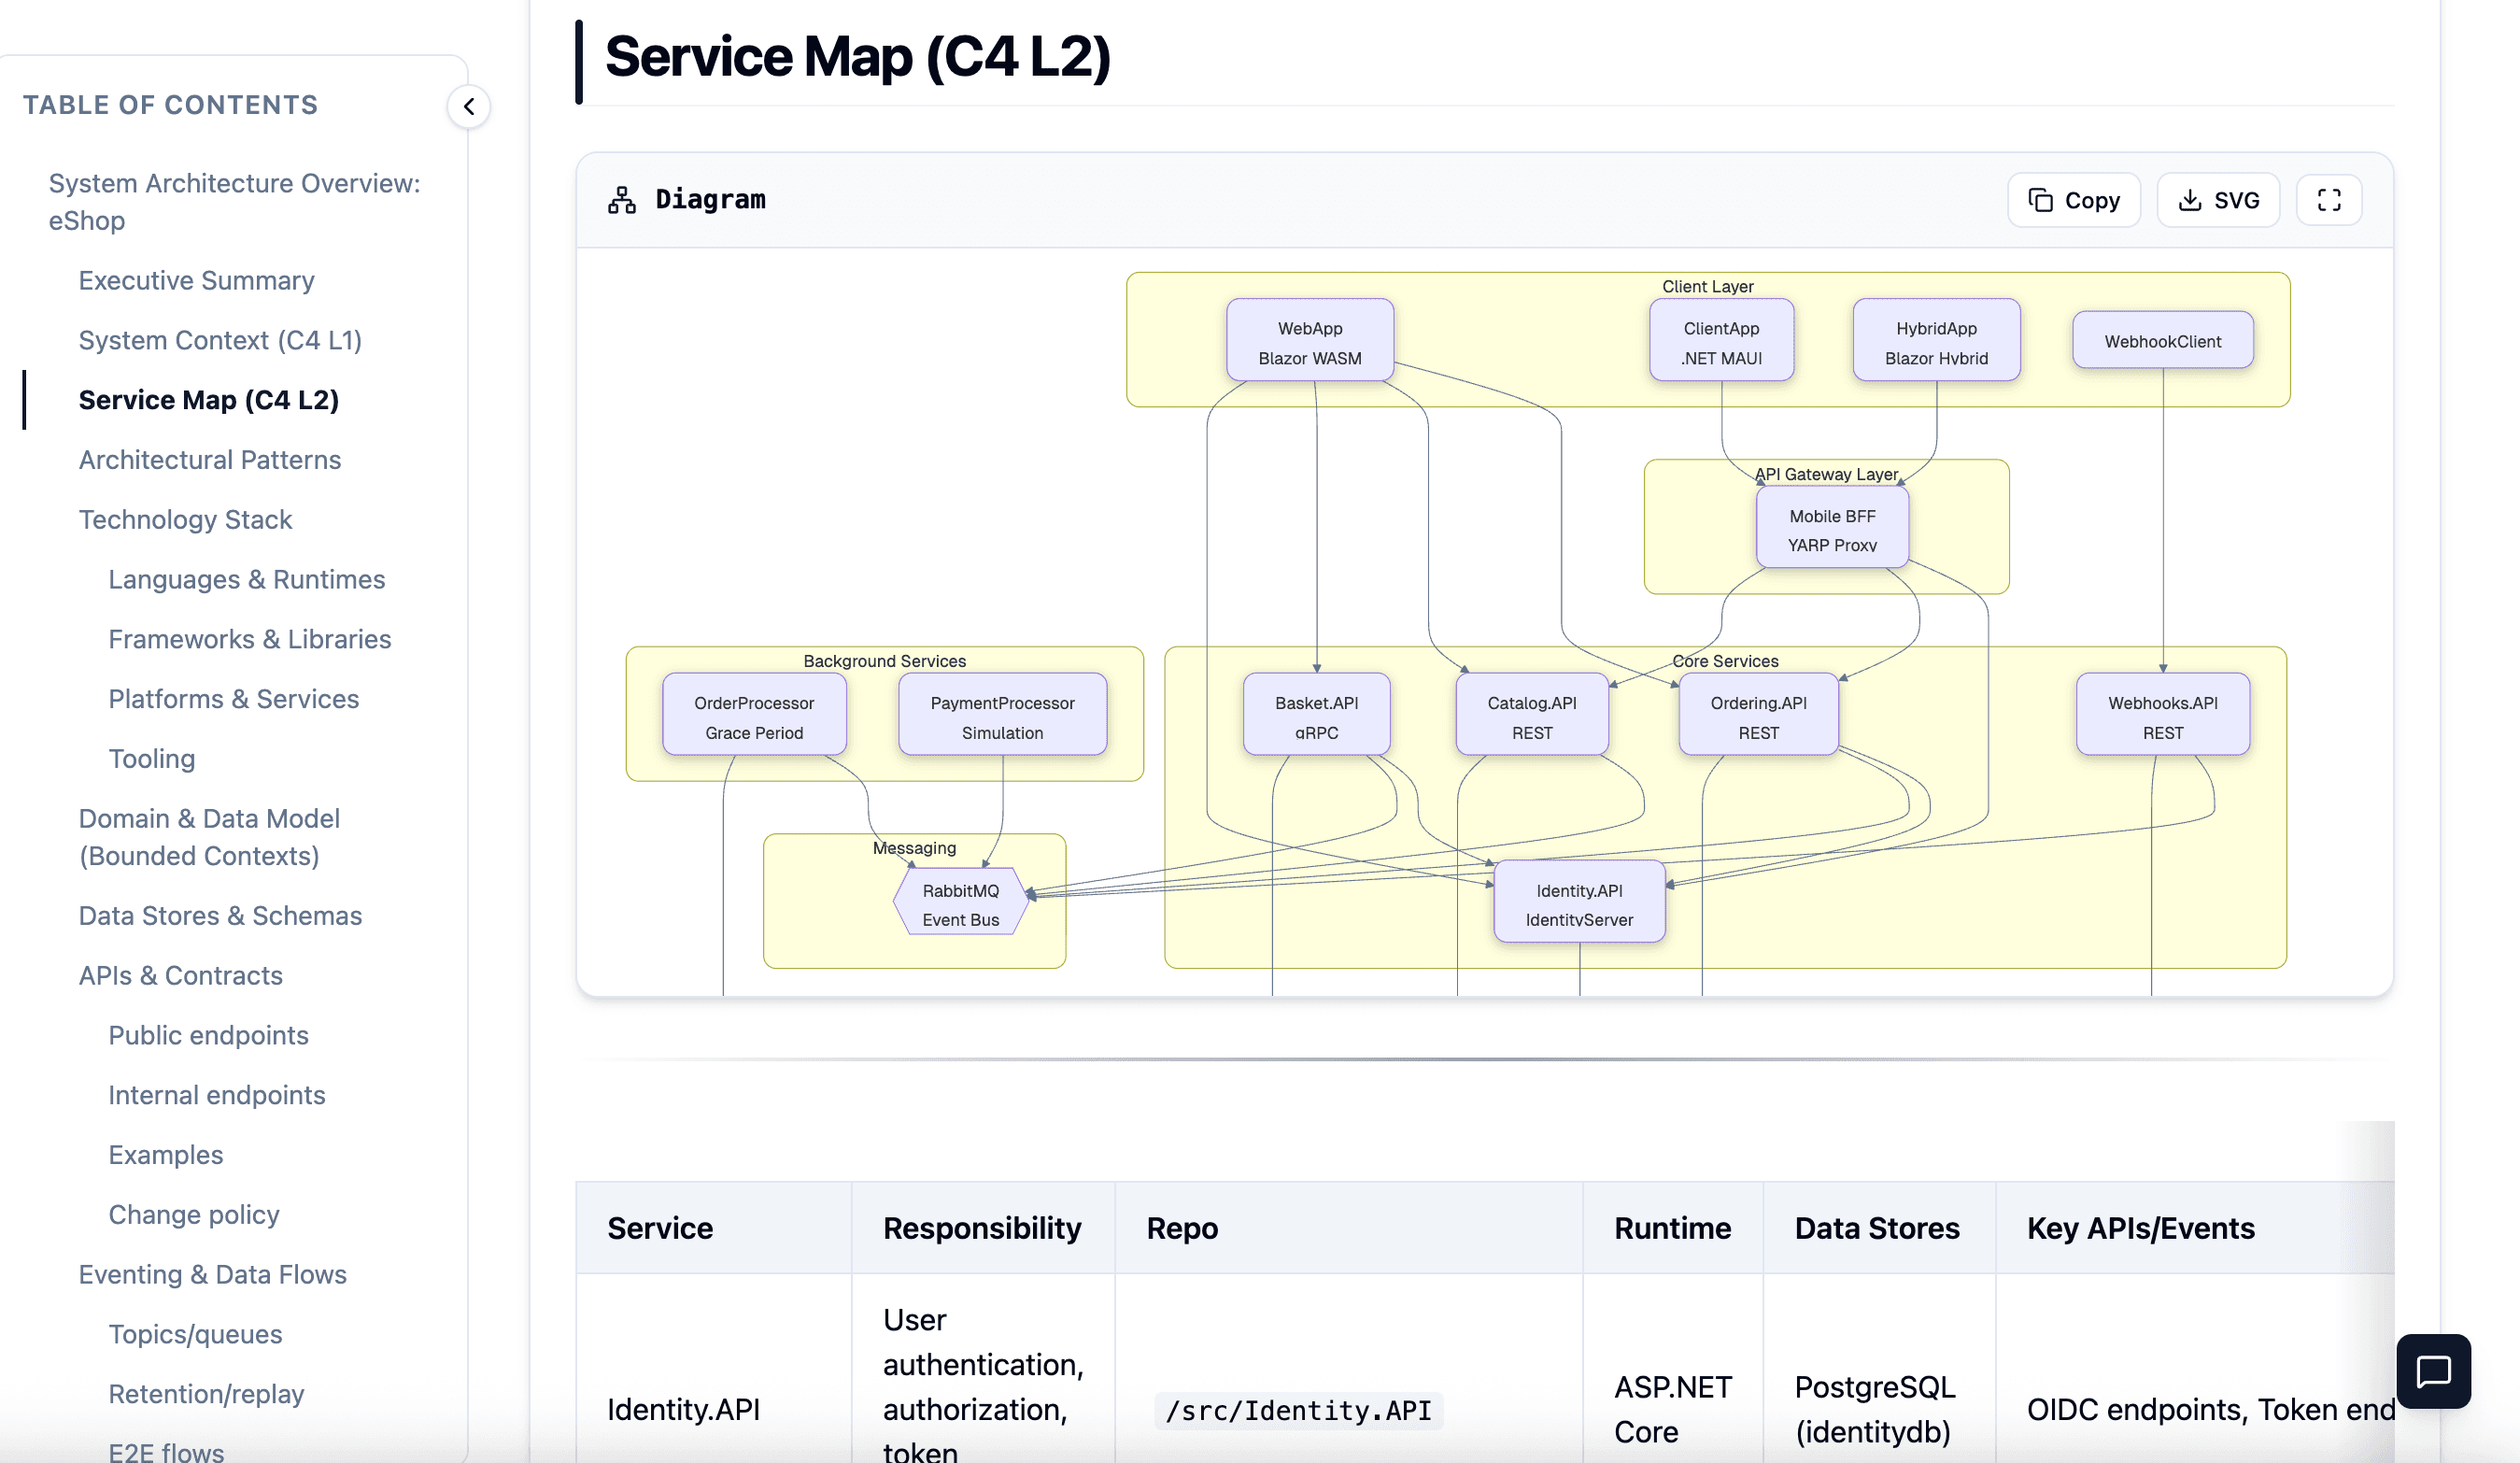
Task: Navigate to Executive Summary
Action: coord(195,280)
